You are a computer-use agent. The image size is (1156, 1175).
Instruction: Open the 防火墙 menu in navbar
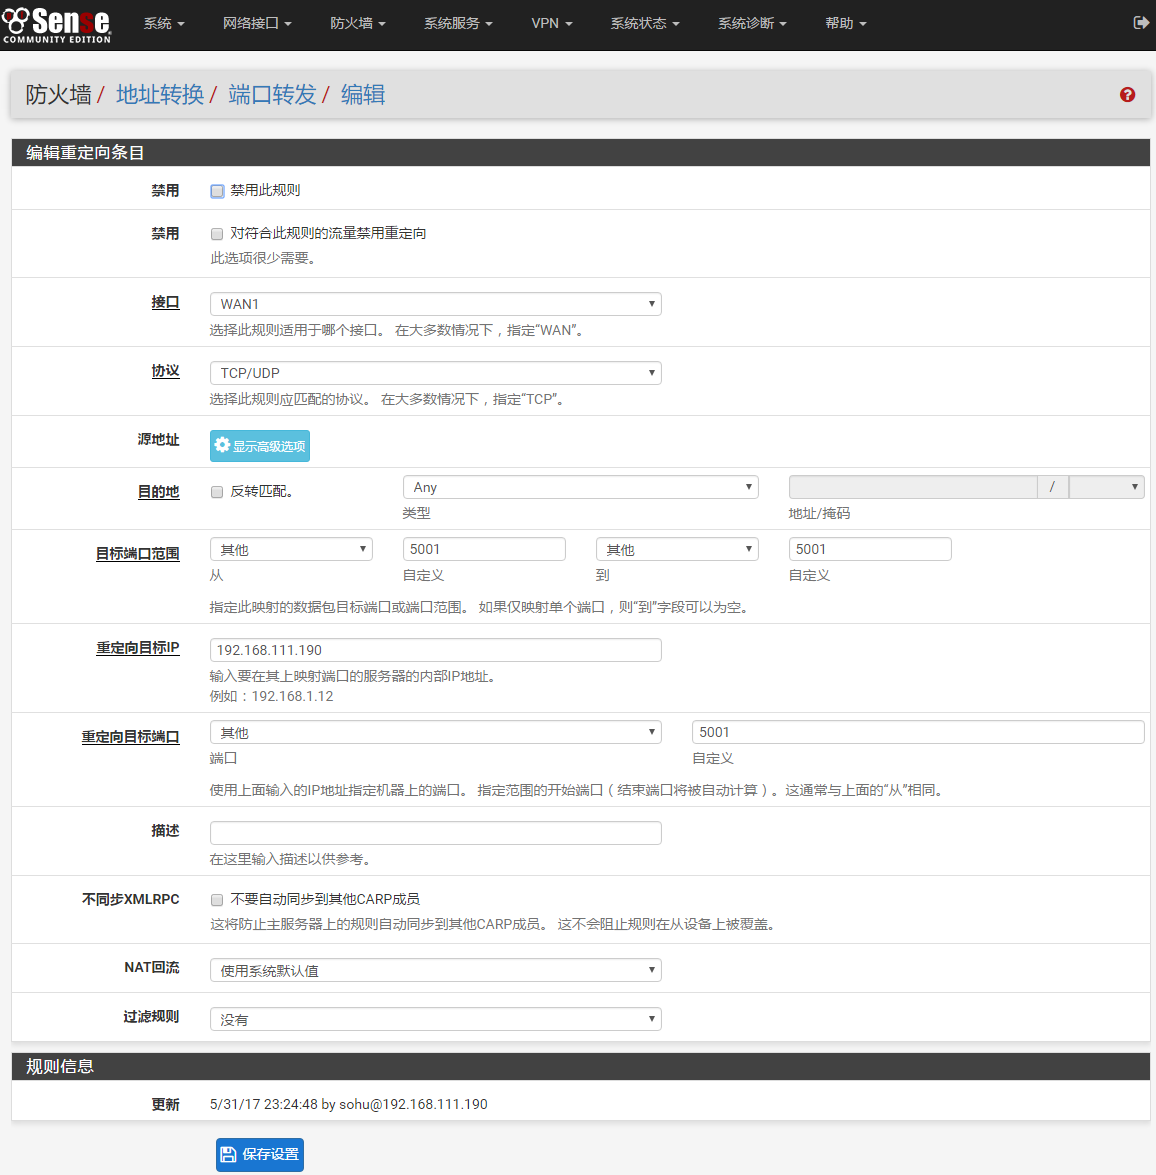(x=357, y=23)
